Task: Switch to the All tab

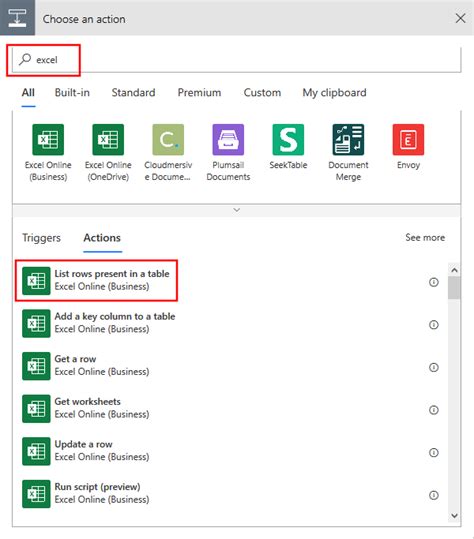Action: [x=28, y=92]
